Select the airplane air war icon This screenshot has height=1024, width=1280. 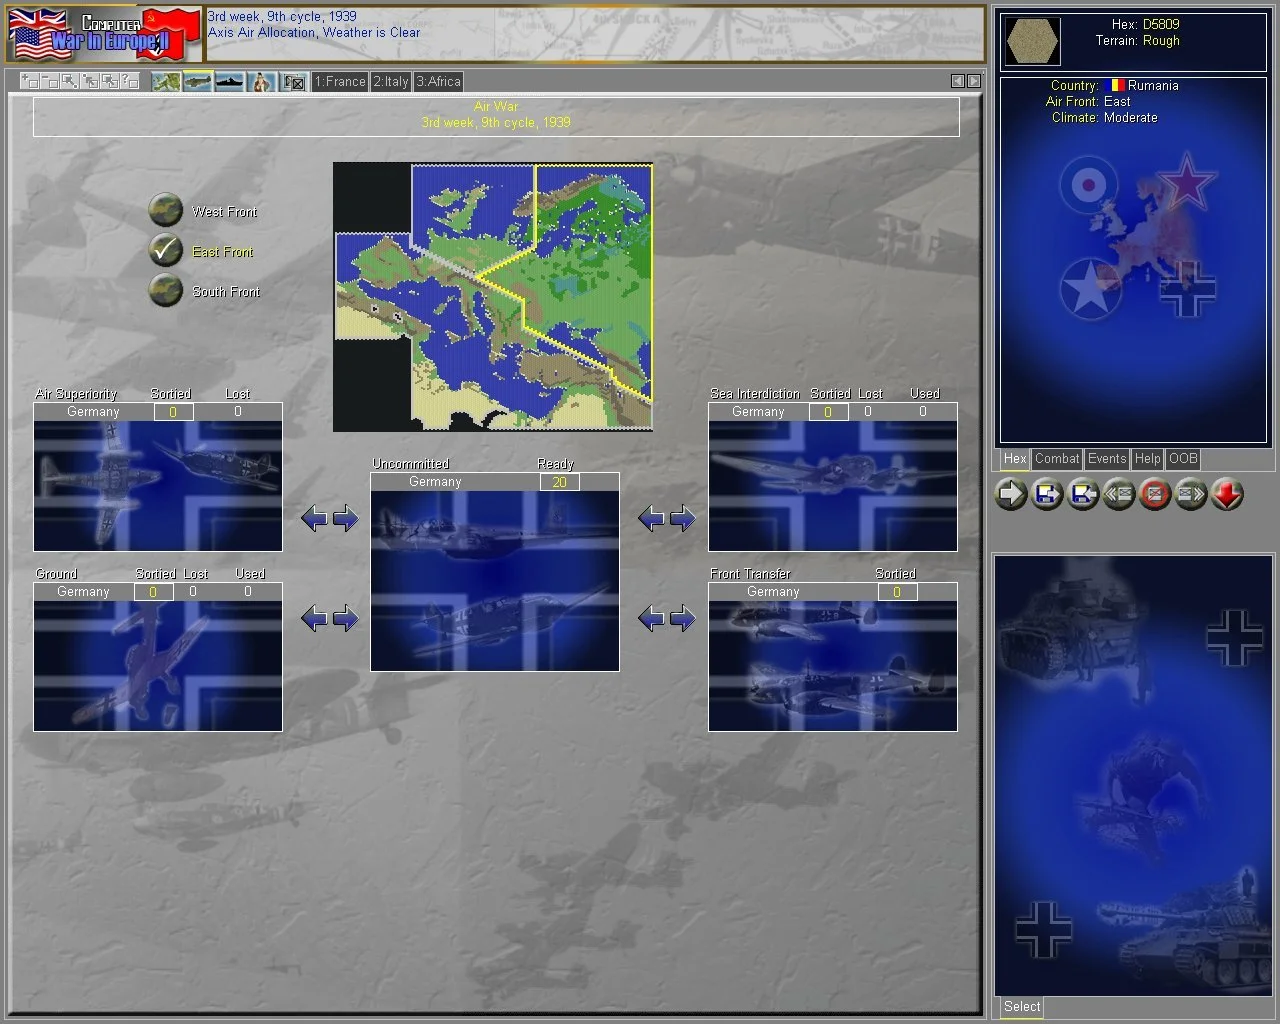198,82
